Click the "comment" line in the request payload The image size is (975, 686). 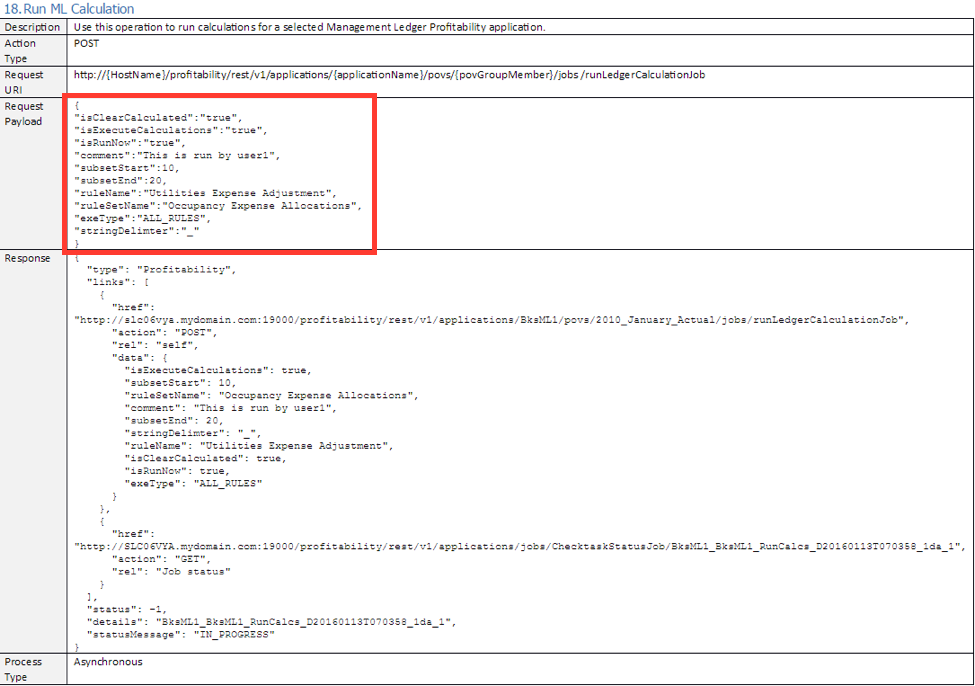click(178, 155)
